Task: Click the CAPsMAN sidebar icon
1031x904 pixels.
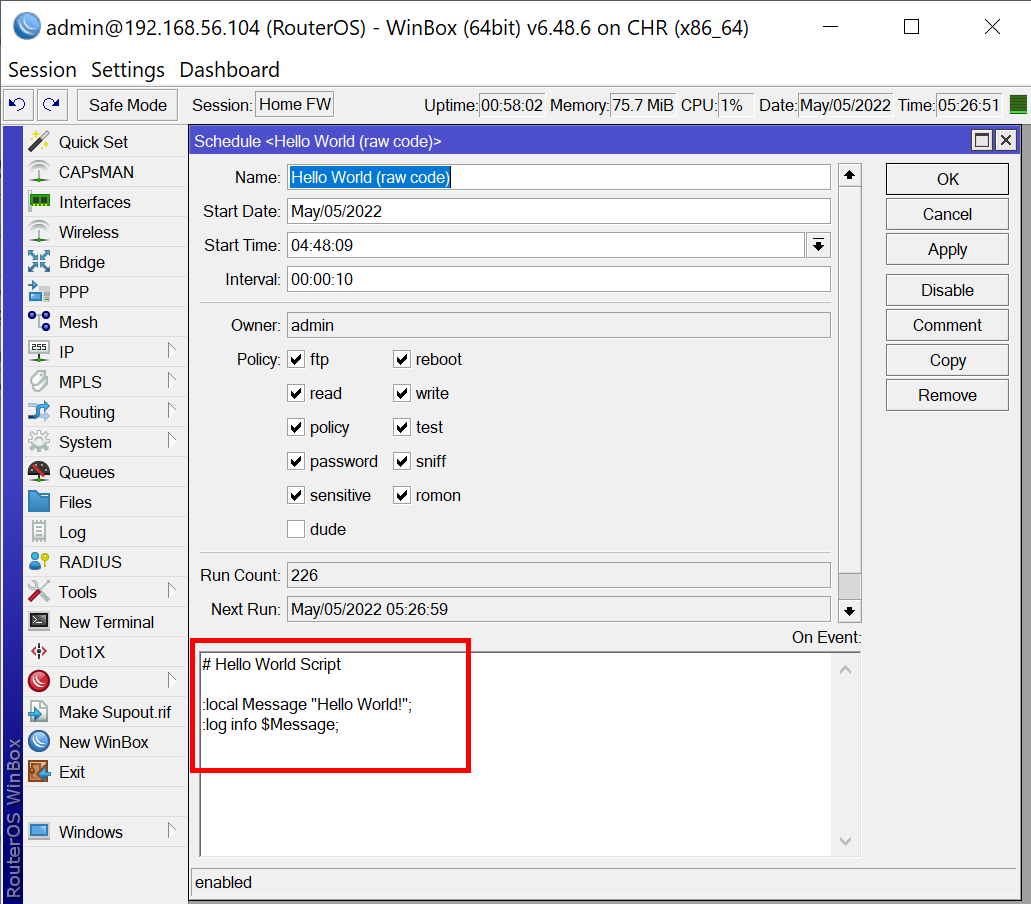Action: tap(39, 172)
